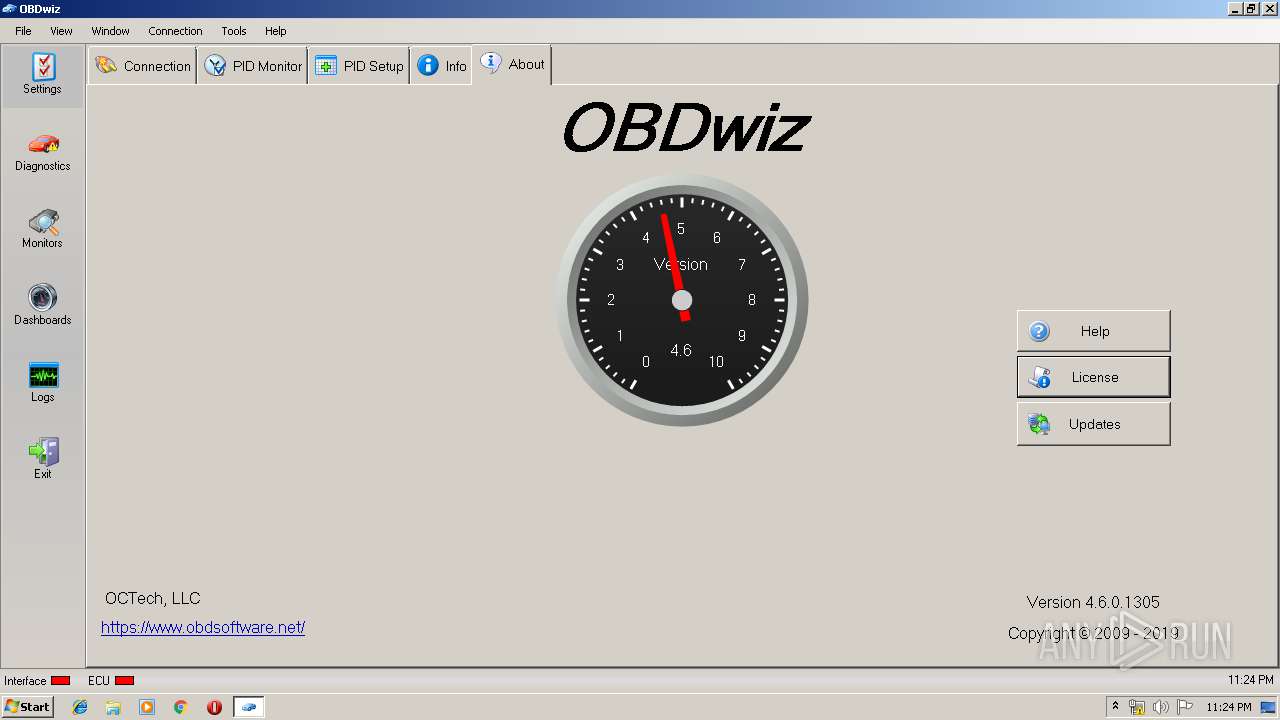Click the Copyright 2009 - 2019 text
The image size is (1280, 720).
click(1093, 633)
